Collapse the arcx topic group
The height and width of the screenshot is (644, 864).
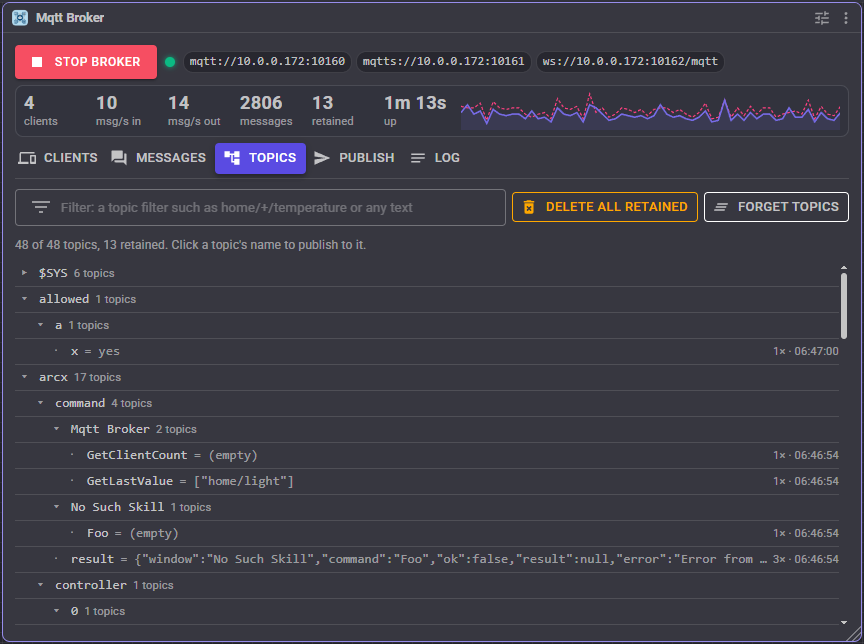(24, 377)
